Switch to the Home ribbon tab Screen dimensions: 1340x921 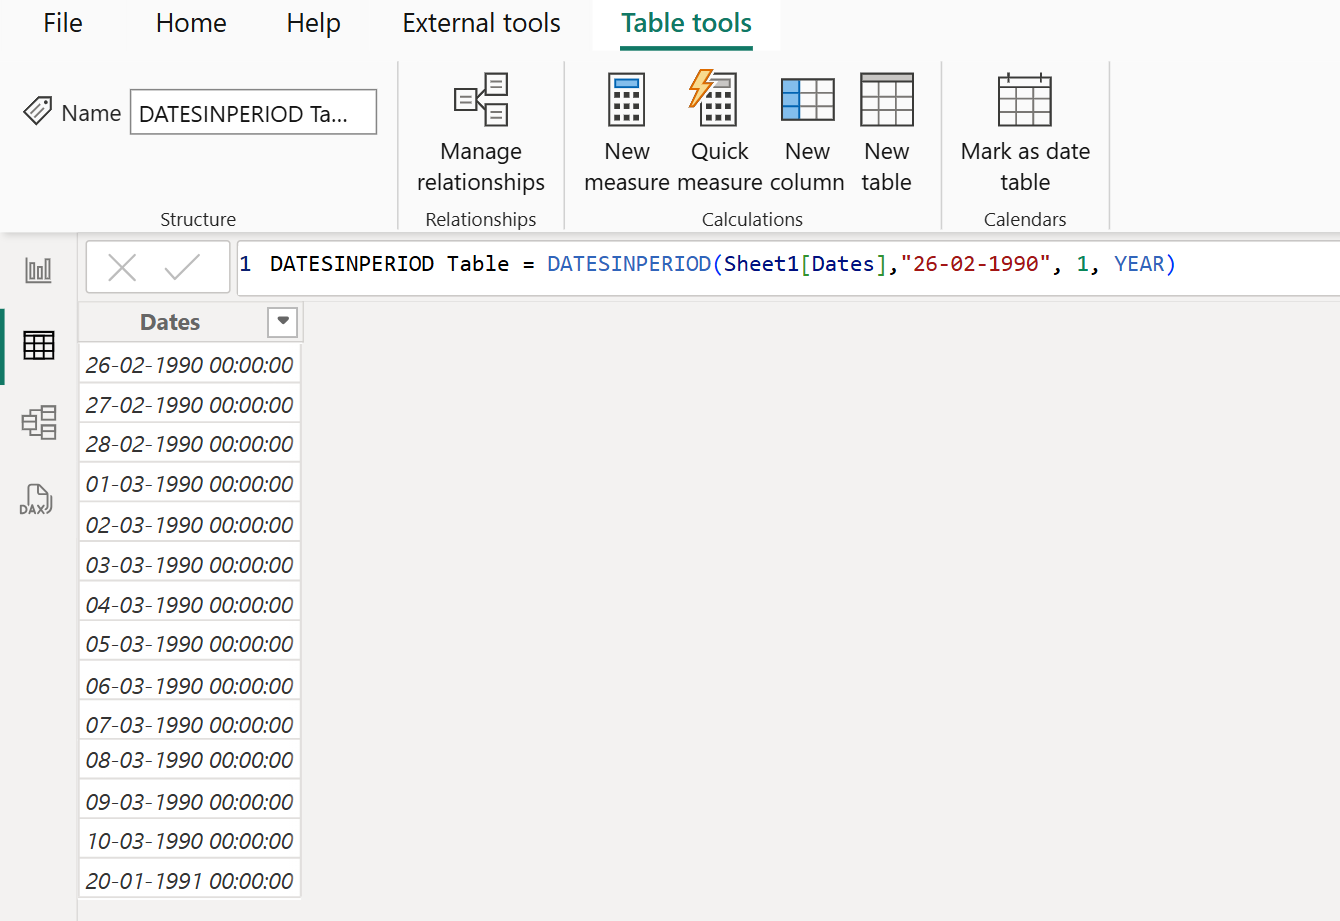click(x=190, y=23)
